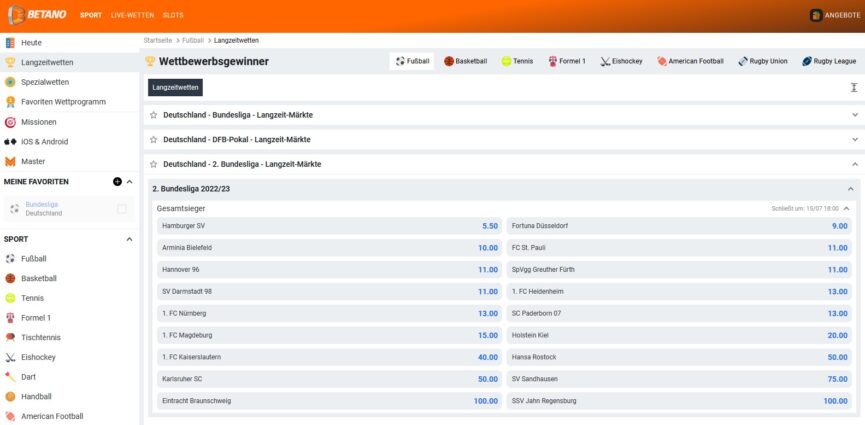Click the iOS & Android icon
This screenshot has height=425, width=865.
[10, 142]
